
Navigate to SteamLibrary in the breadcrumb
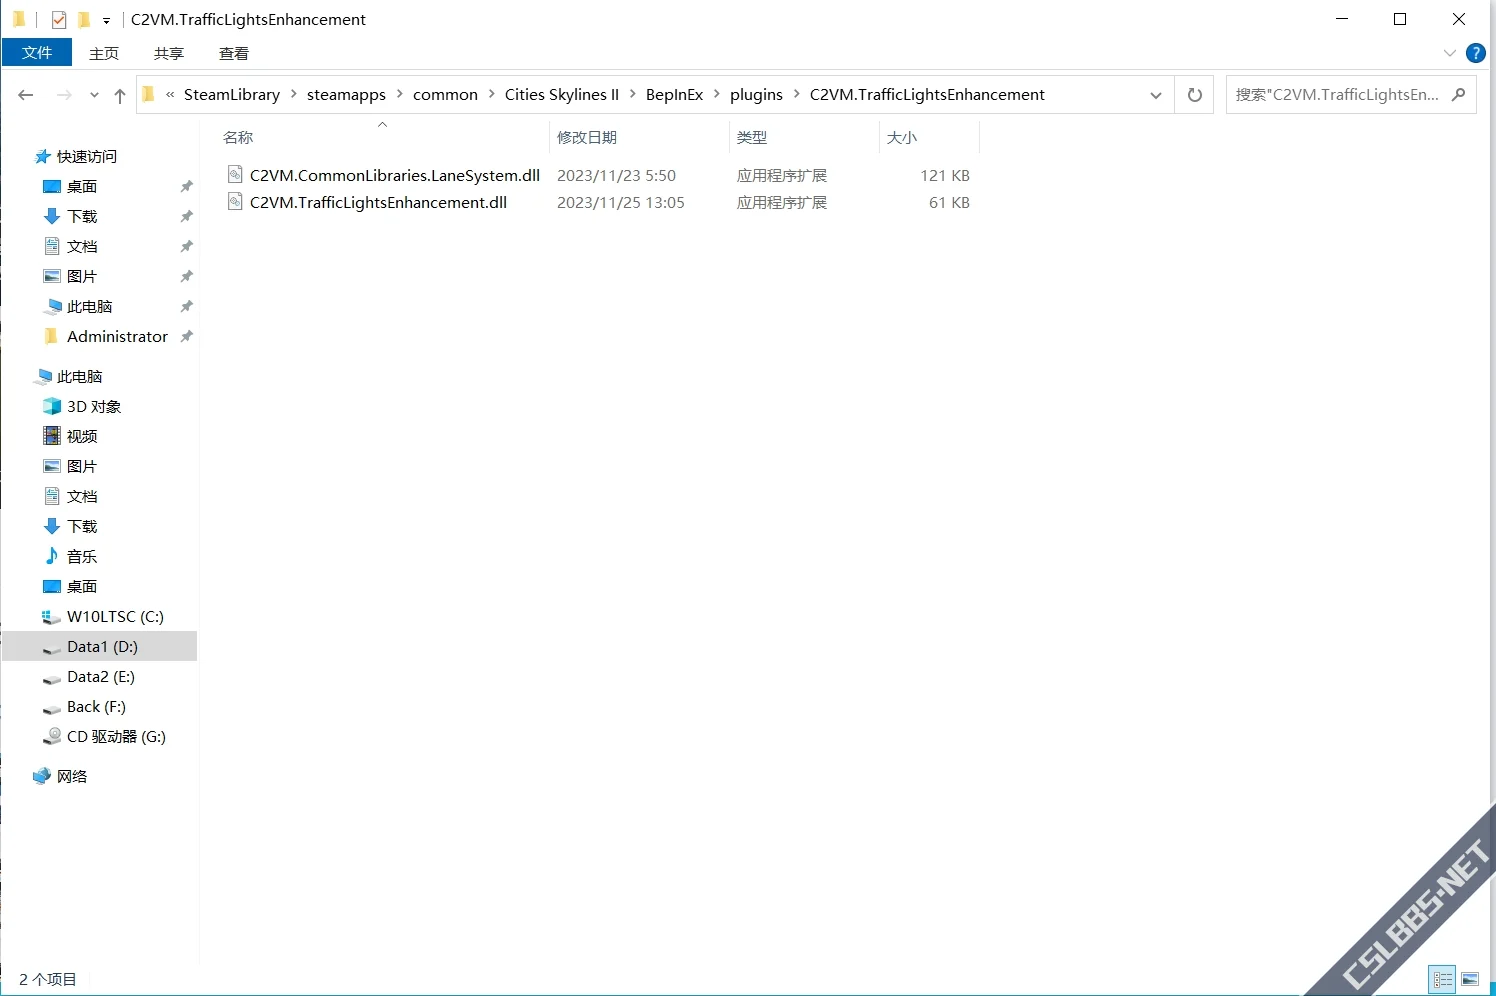tap(232, 95)
